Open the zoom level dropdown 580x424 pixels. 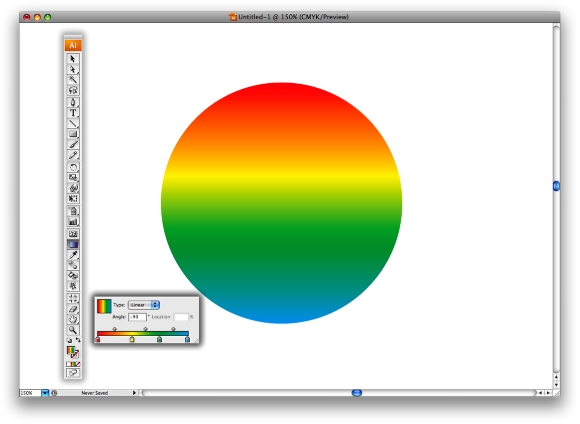coord(45,393)
